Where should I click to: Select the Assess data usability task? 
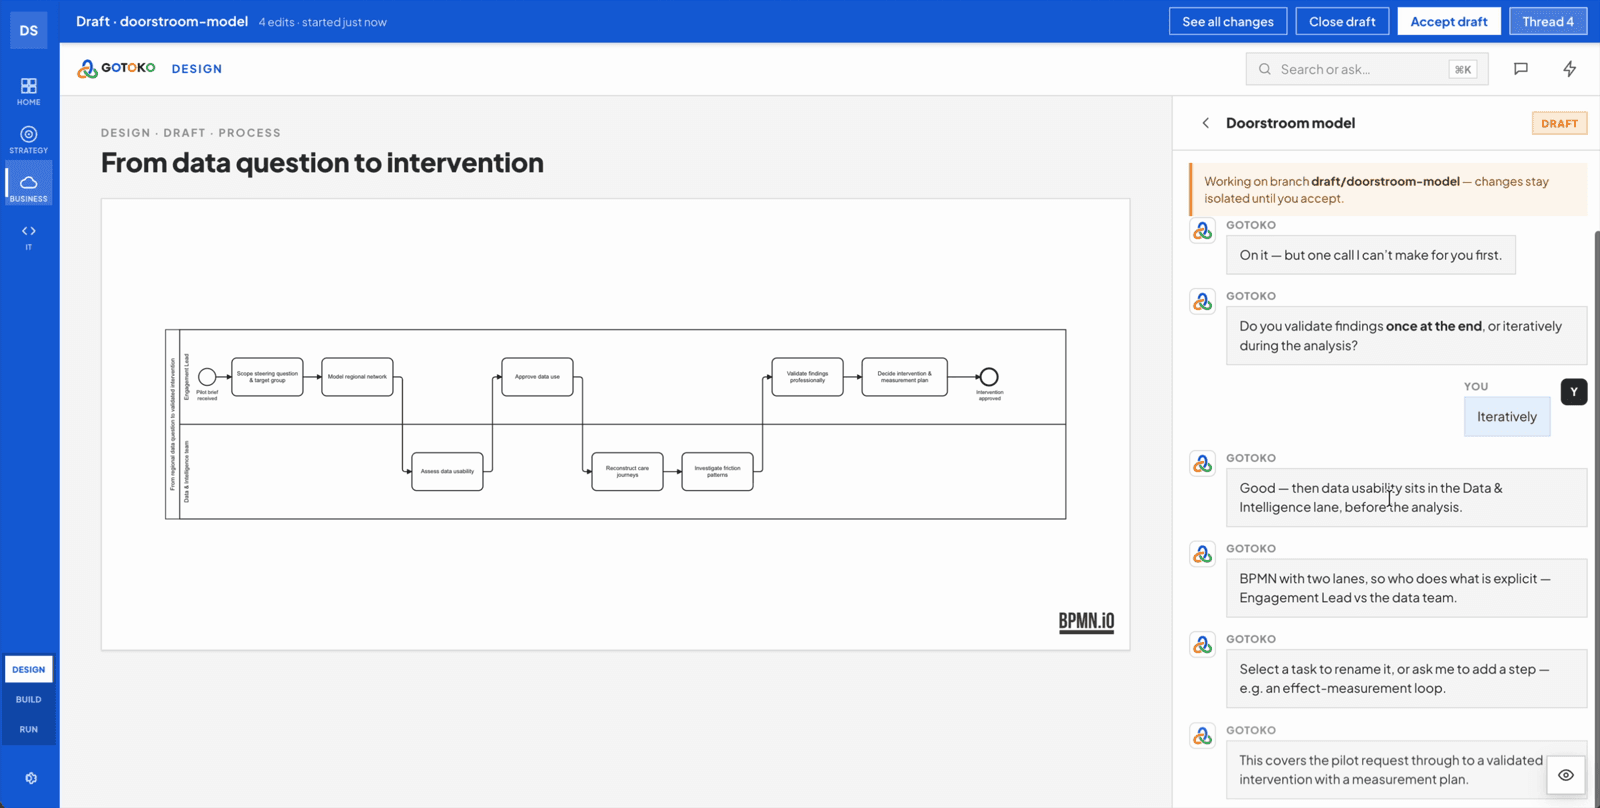coord(447,471)
